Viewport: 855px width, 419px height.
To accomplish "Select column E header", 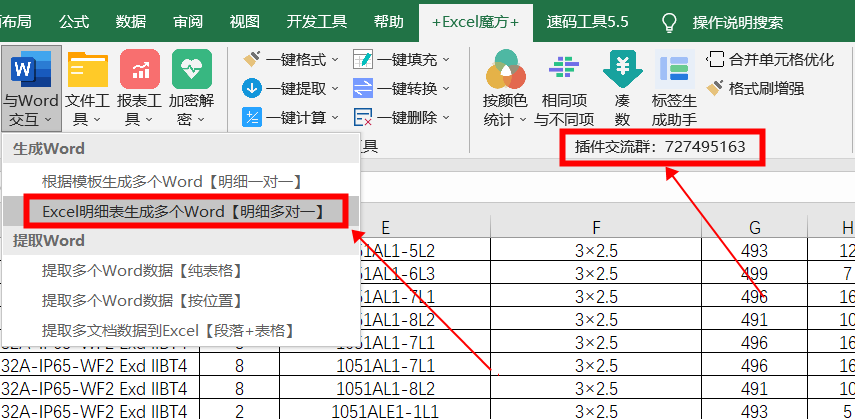I will click(x=385, y=227).
